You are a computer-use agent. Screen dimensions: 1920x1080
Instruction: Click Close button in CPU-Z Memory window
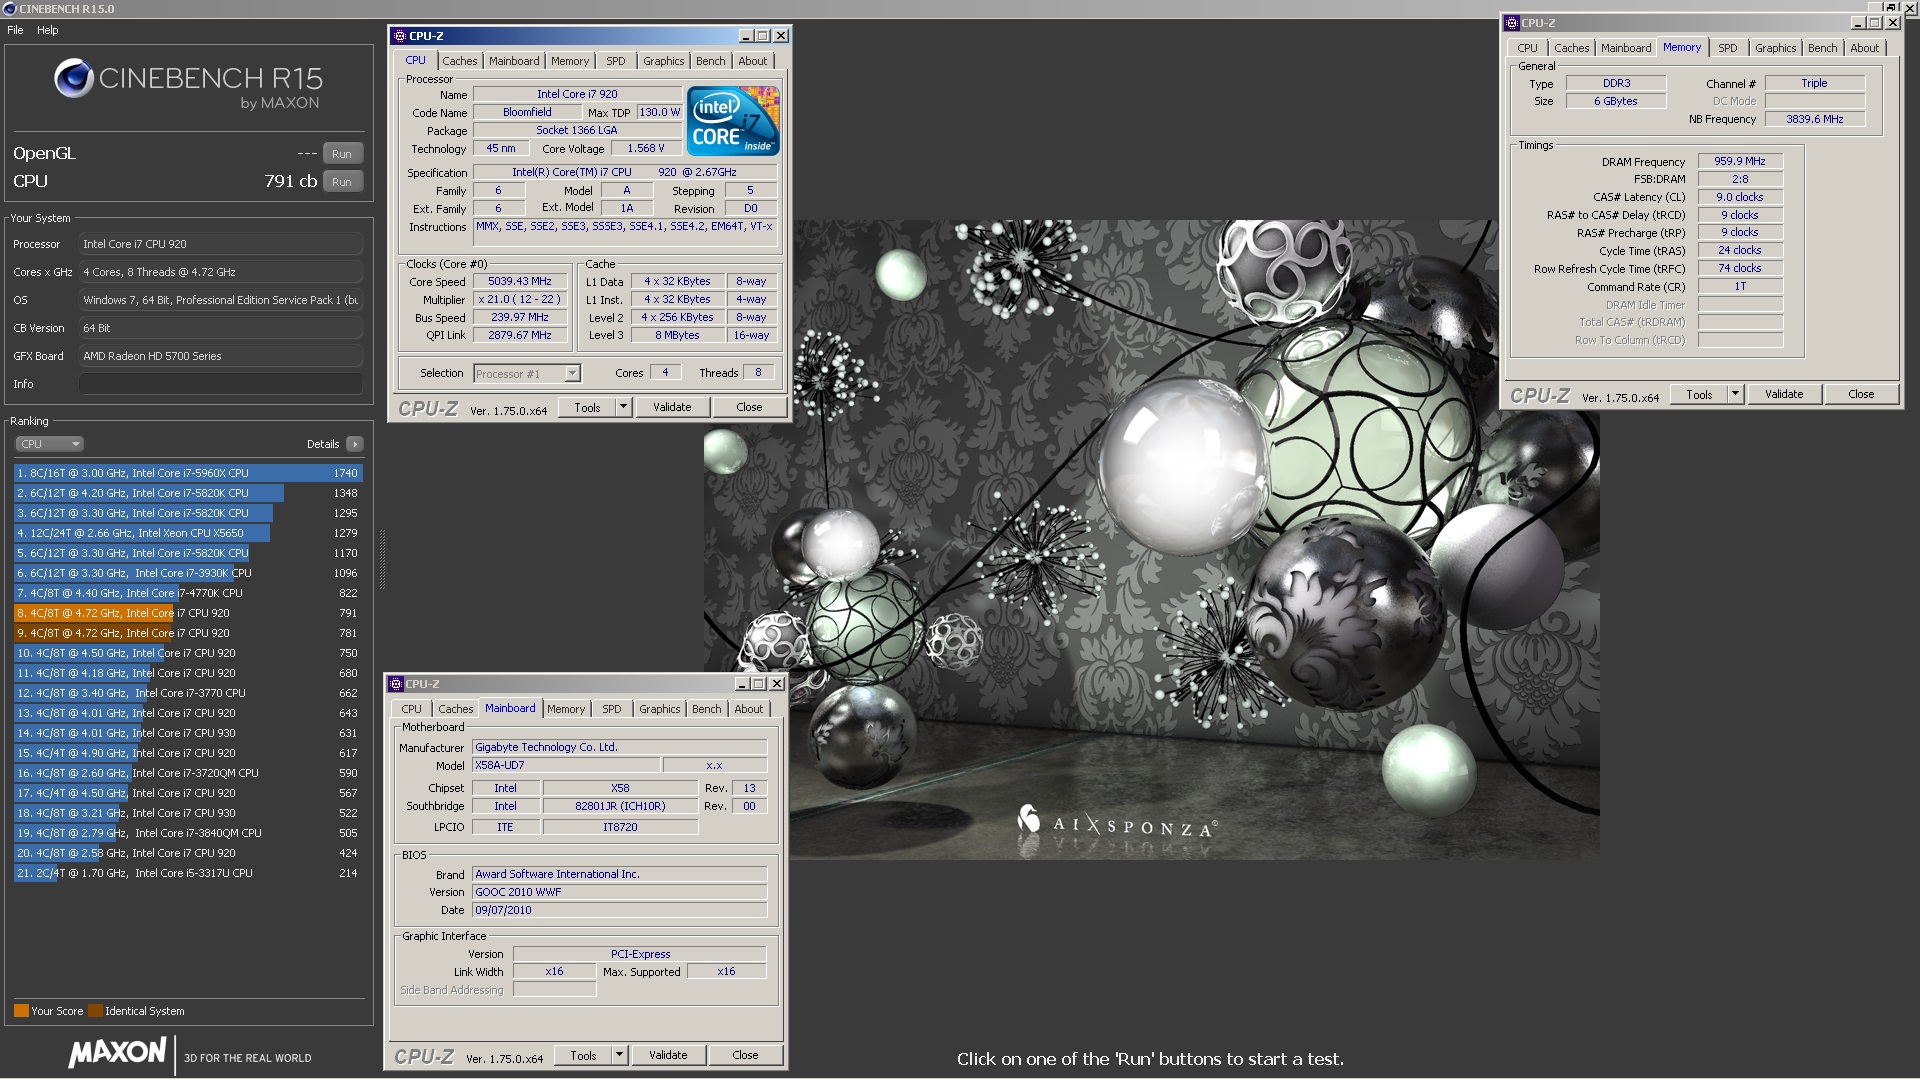[x=1861, y=395]
